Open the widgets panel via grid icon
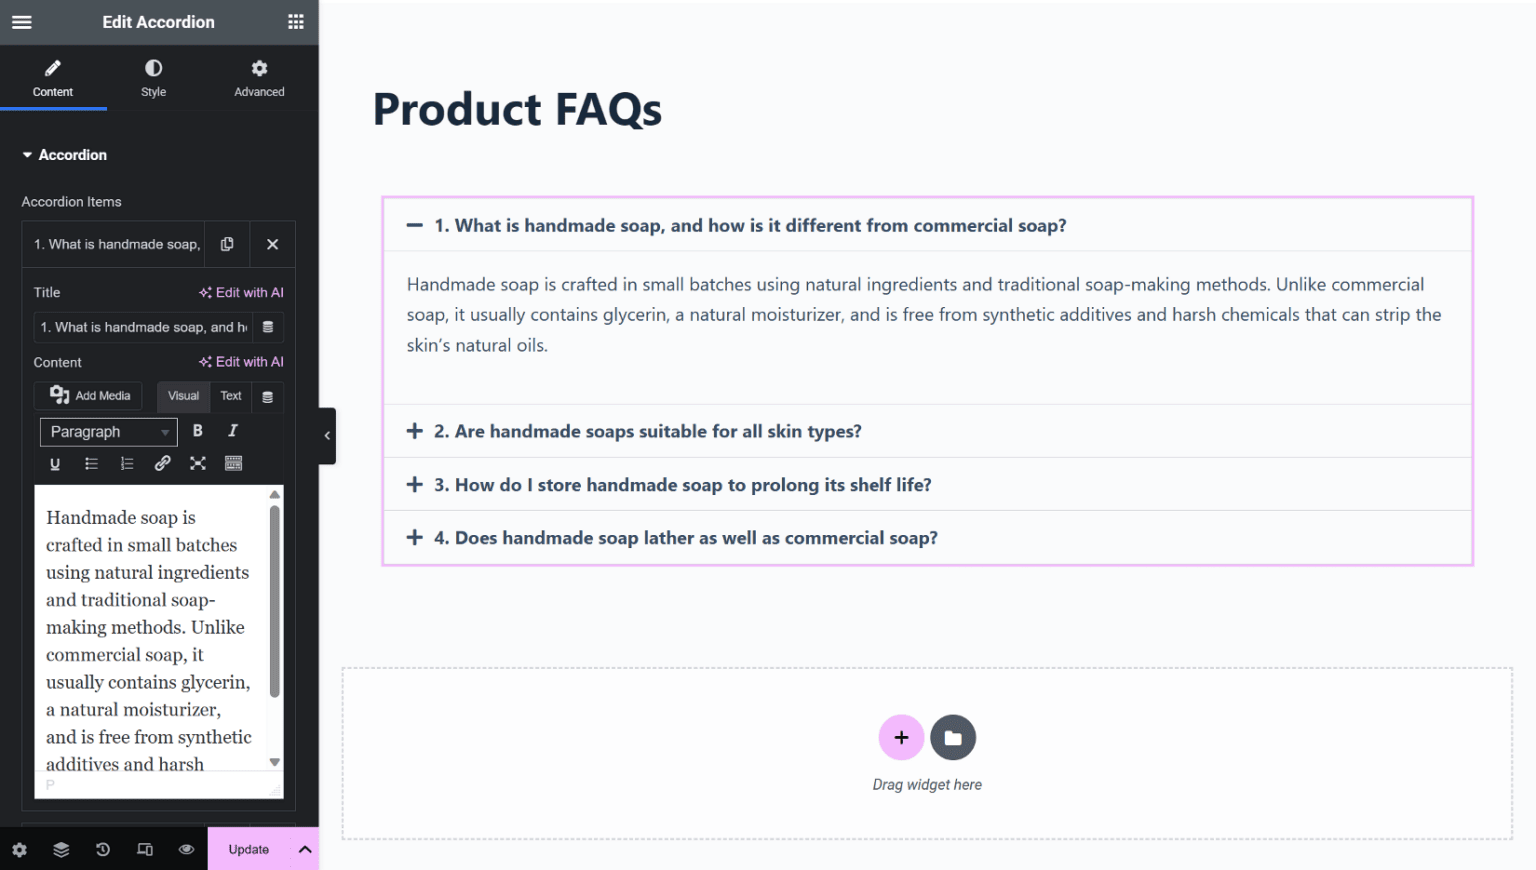Image resolution: width=1536 pixels, height=870 pixels. click(295, 21)
